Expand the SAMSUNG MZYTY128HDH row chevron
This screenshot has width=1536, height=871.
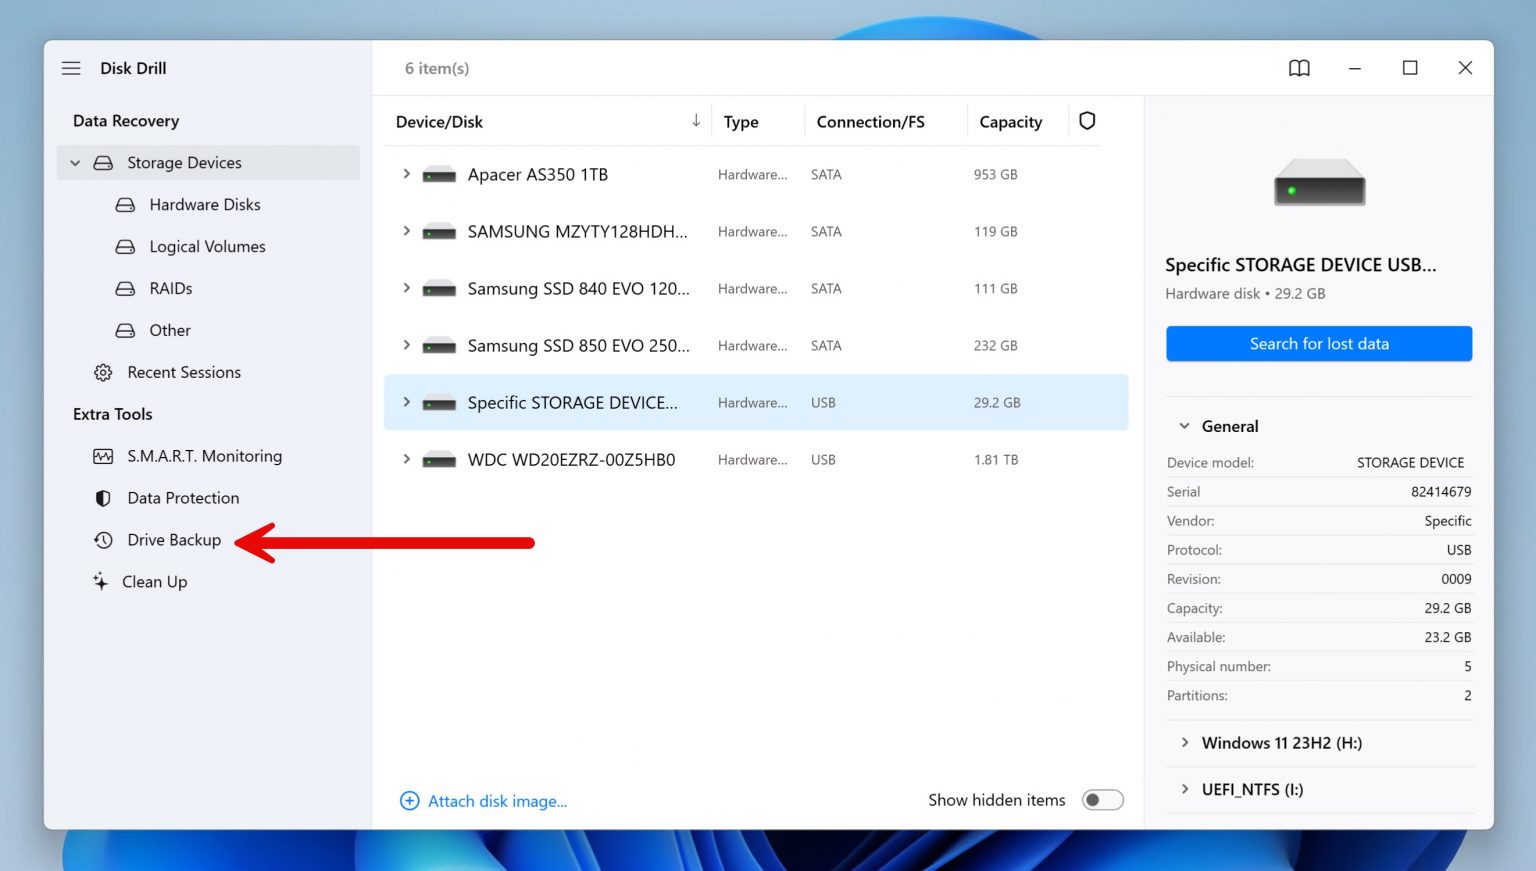point(406,231)
